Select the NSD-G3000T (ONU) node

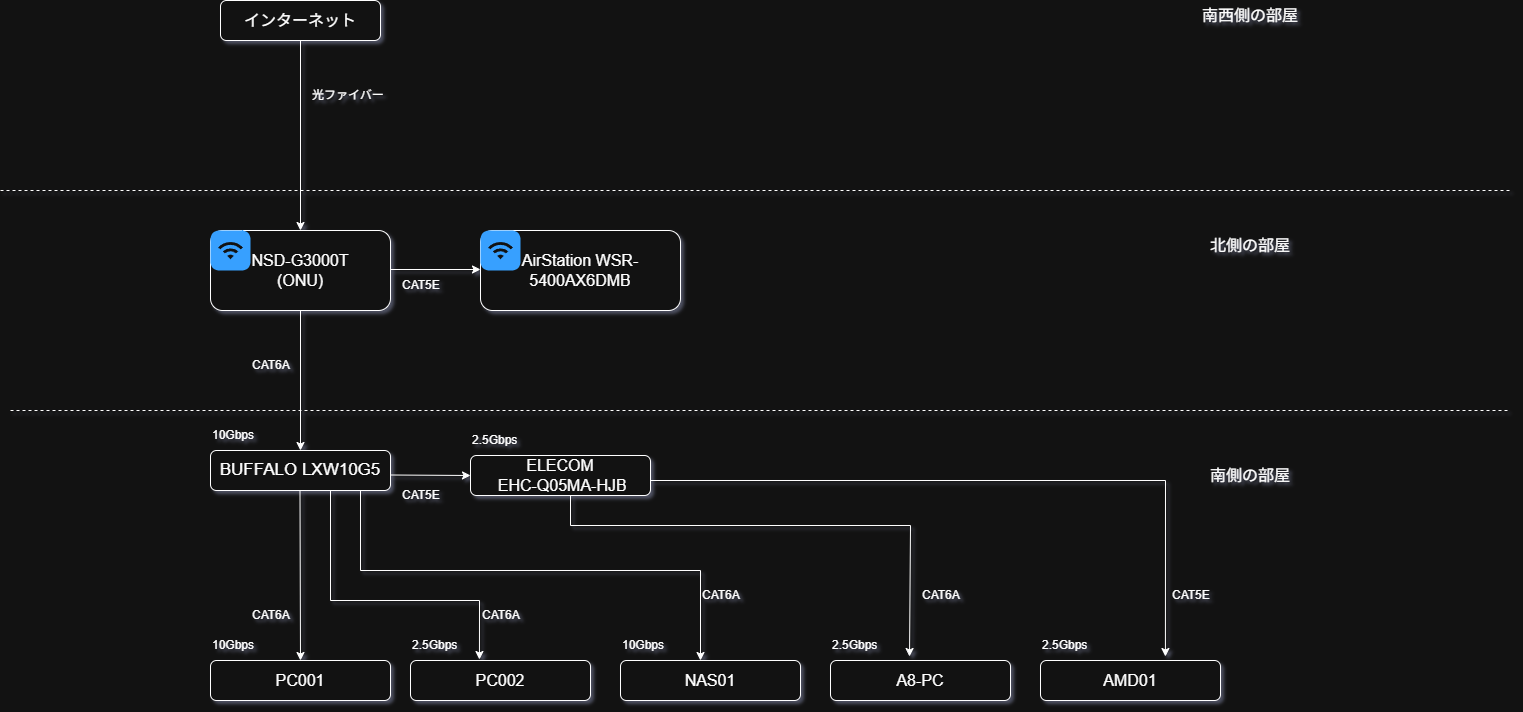pos(300,270)
